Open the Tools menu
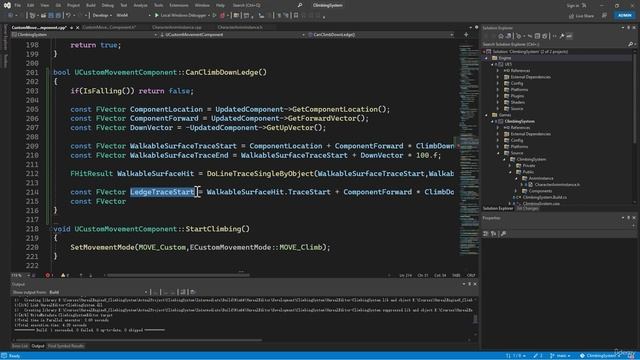 point(158,5)
